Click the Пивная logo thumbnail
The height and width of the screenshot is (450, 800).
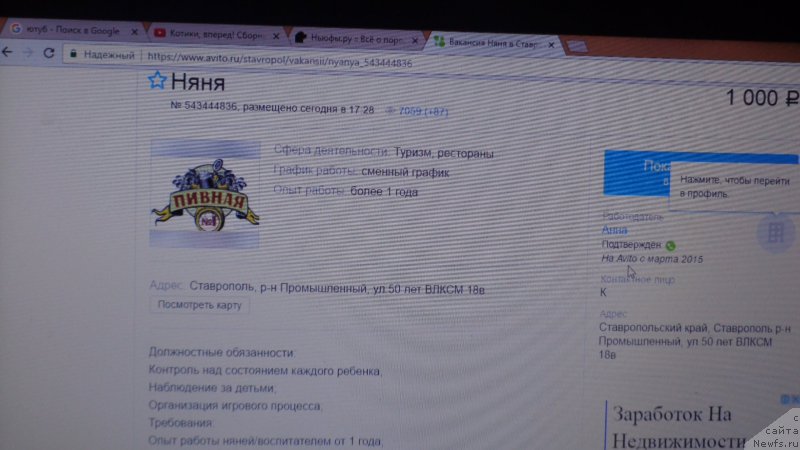tap(204, 194)
